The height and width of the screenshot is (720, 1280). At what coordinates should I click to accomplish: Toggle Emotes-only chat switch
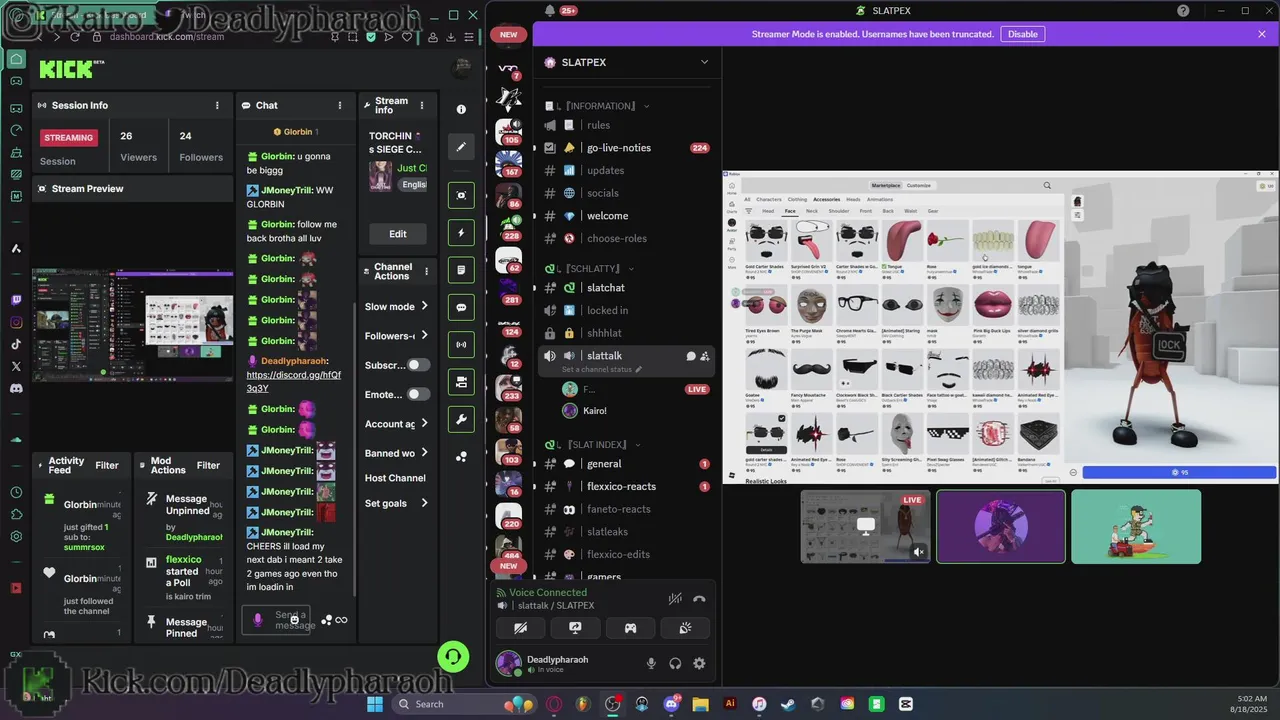[x=418, y=394]
